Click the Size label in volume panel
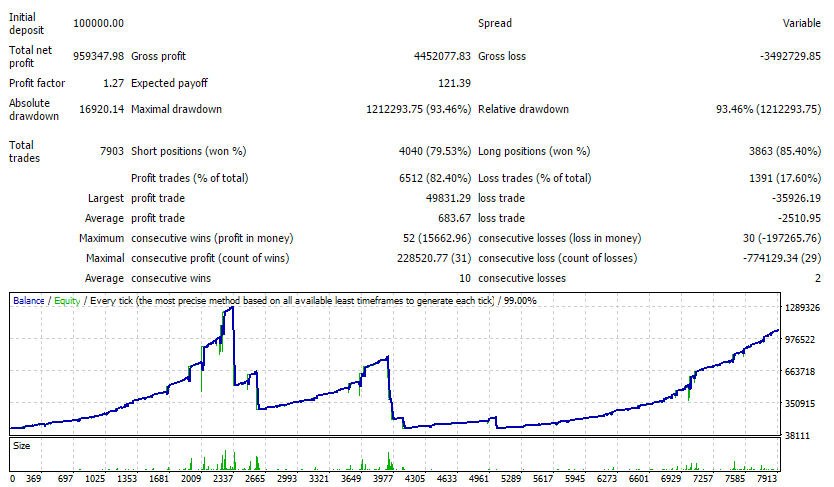834x487 pixels. point(21,446)
